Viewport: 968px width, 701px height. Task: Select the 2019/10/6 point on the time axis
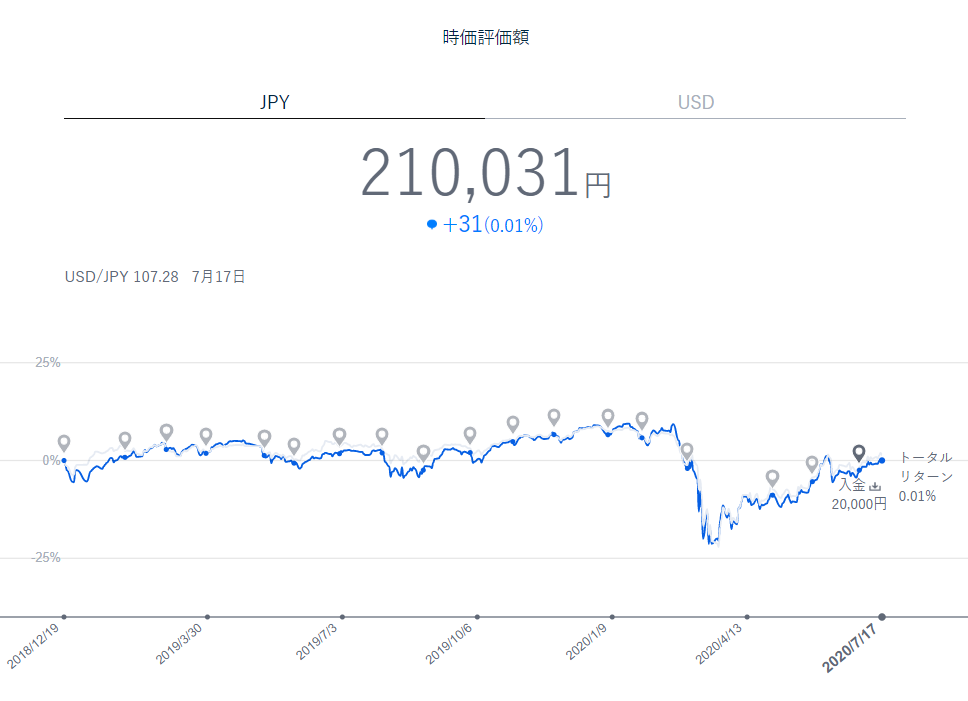coord(477,617)
